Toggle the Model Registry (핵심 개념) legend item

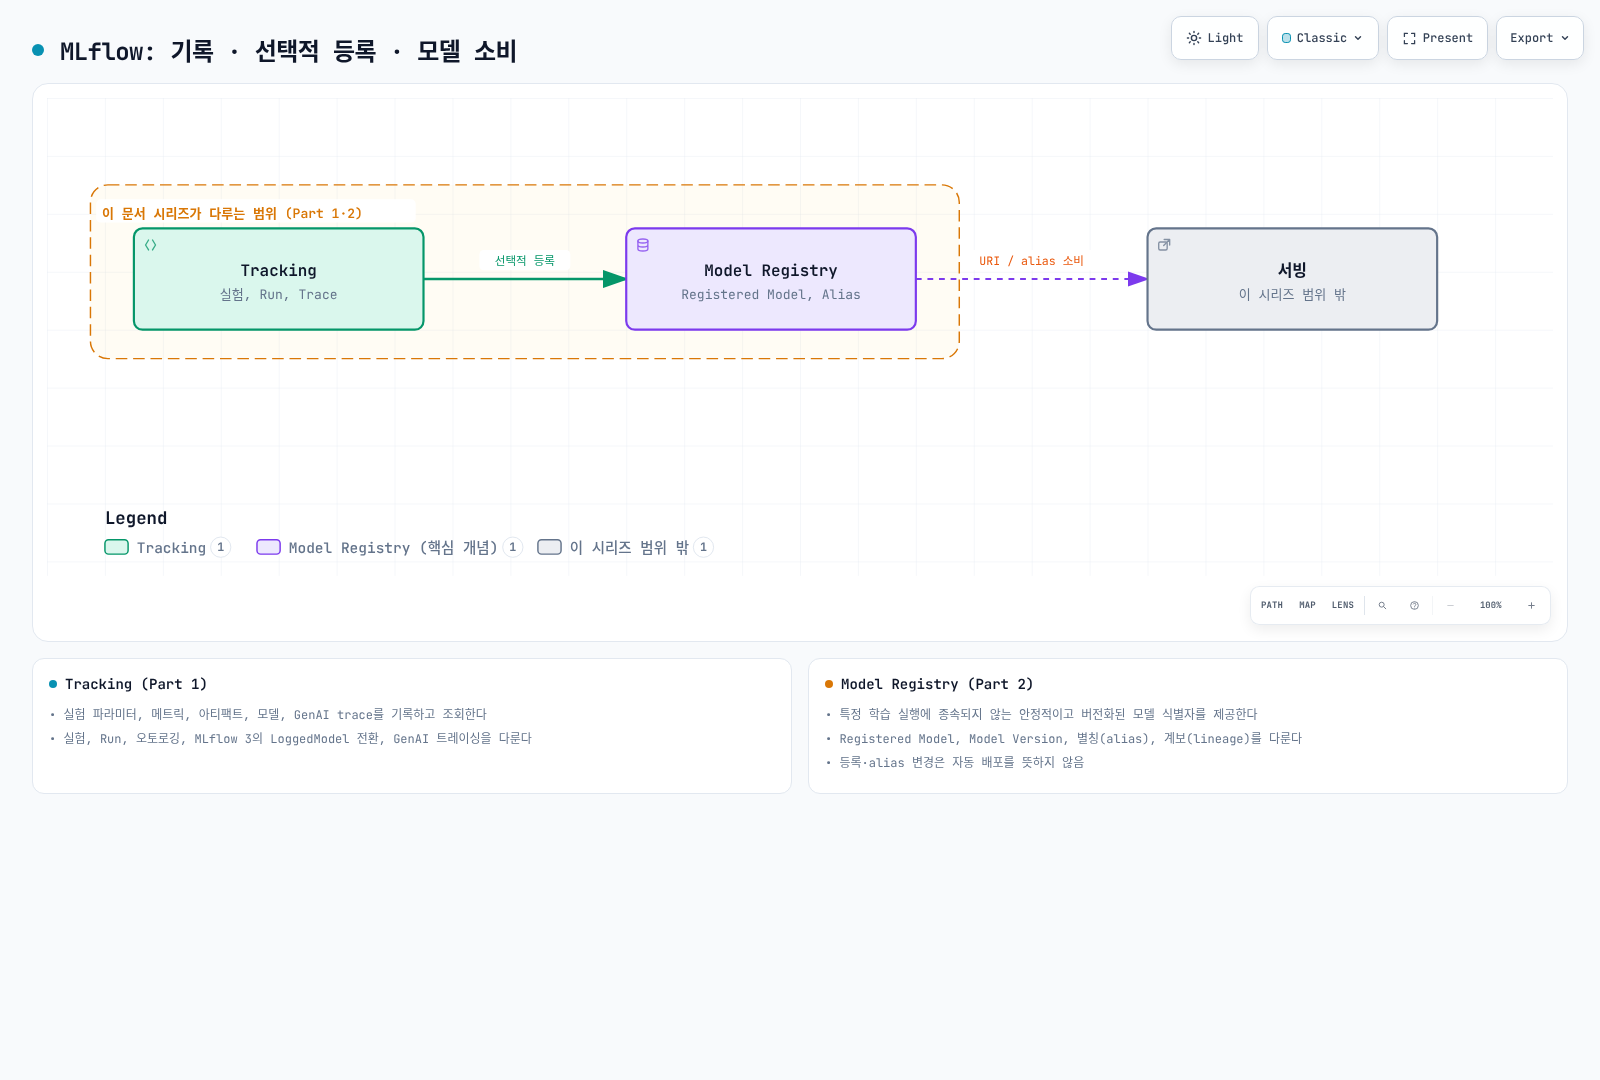coord(389,547)
